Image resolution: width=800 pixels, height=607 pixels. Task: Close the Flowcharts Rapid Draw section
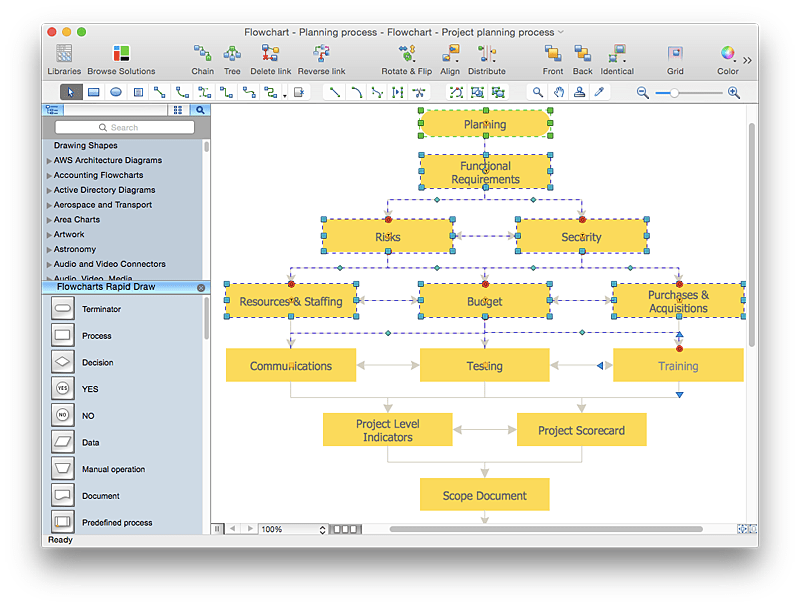[201, 287]
